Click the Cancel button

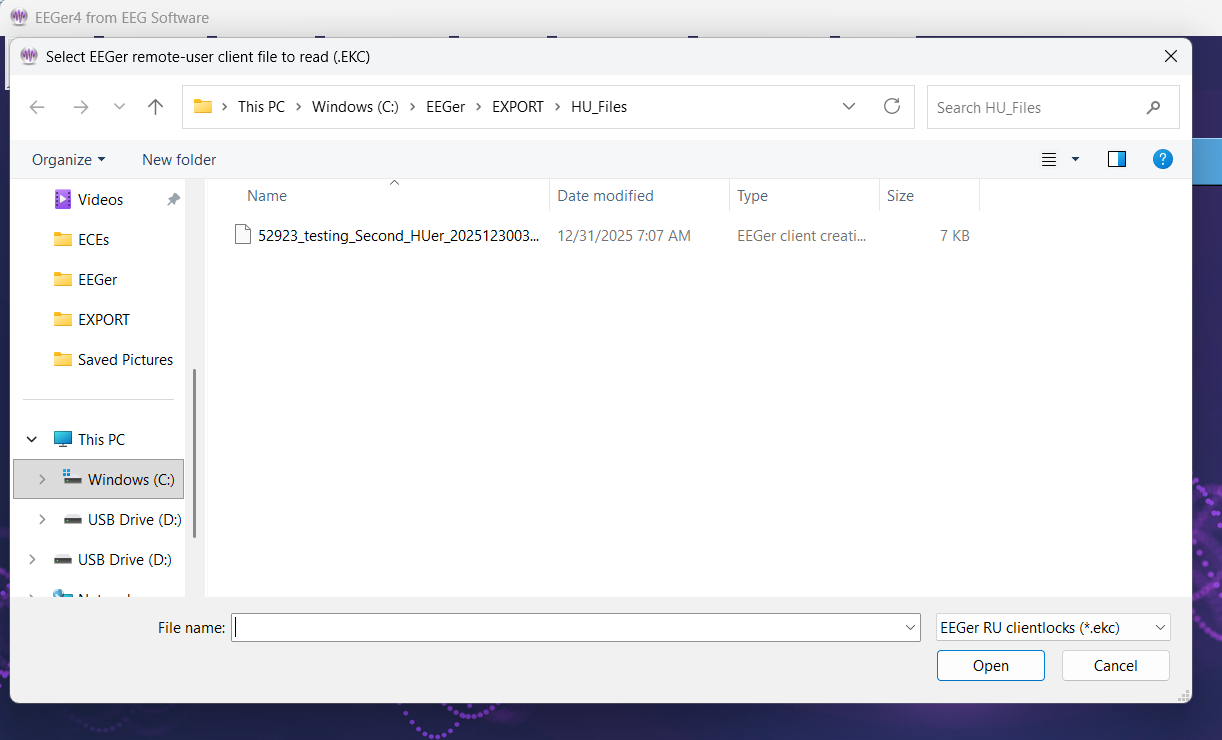(1115, 665)
